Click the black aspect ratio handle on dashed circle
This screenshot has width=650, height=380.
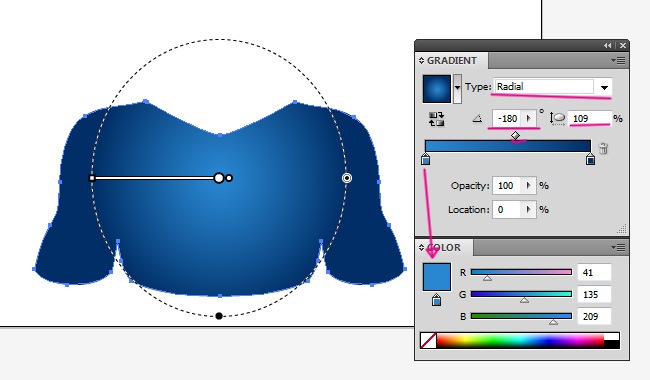(x=219, y=316)
